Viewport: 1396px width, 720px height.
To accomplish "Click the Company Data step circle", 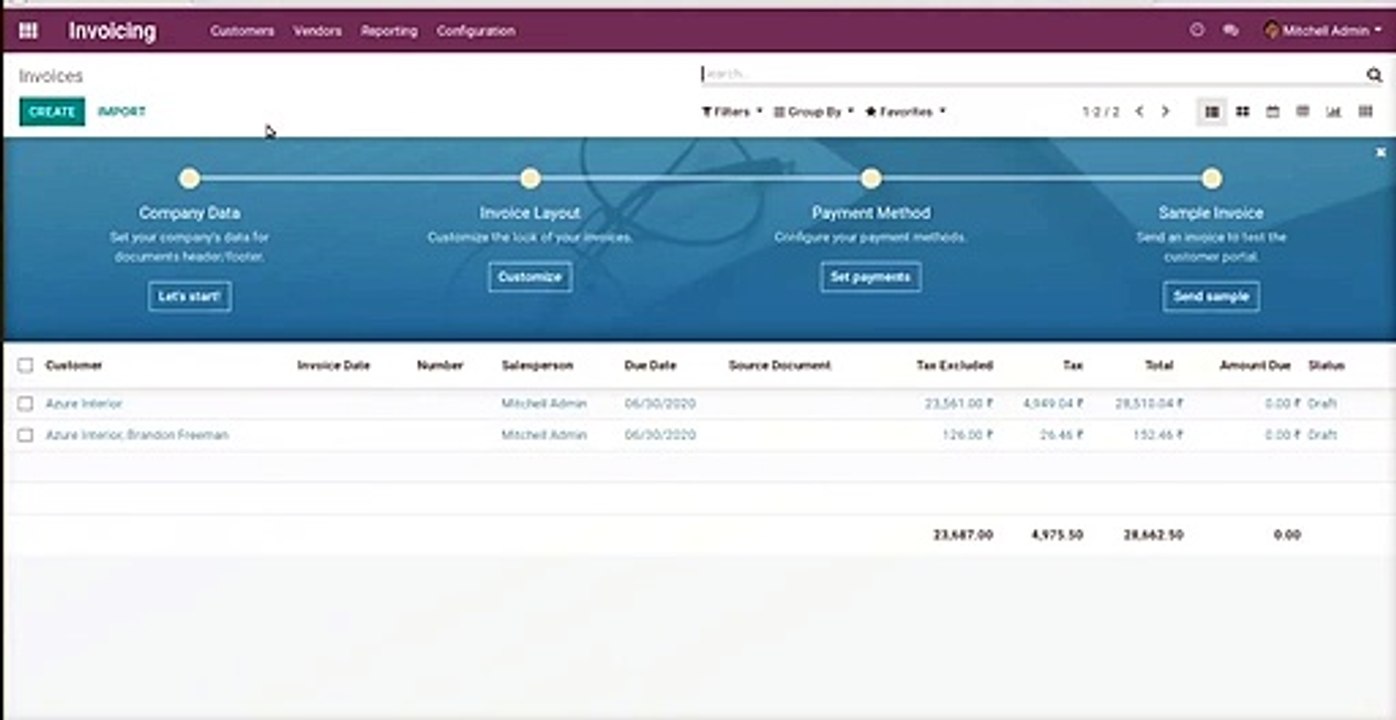I will pyautogui.click(x=189, y=179).
